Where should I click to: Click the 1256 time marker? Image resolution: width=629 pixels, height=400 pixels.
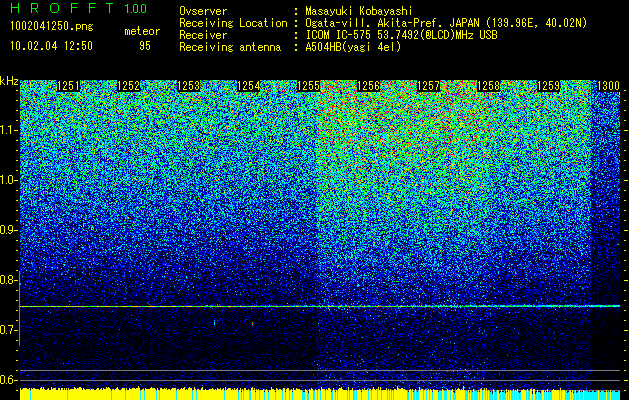(369, 86)
